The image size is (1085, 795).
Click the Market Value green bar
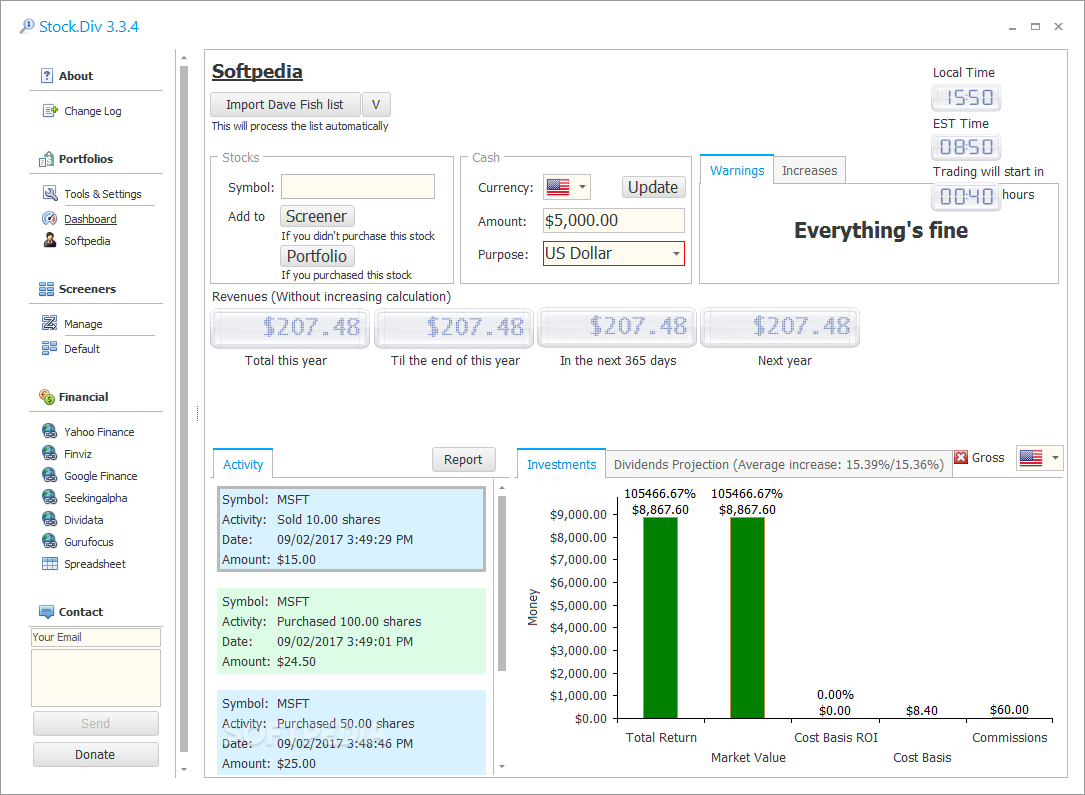coord(747,617)
